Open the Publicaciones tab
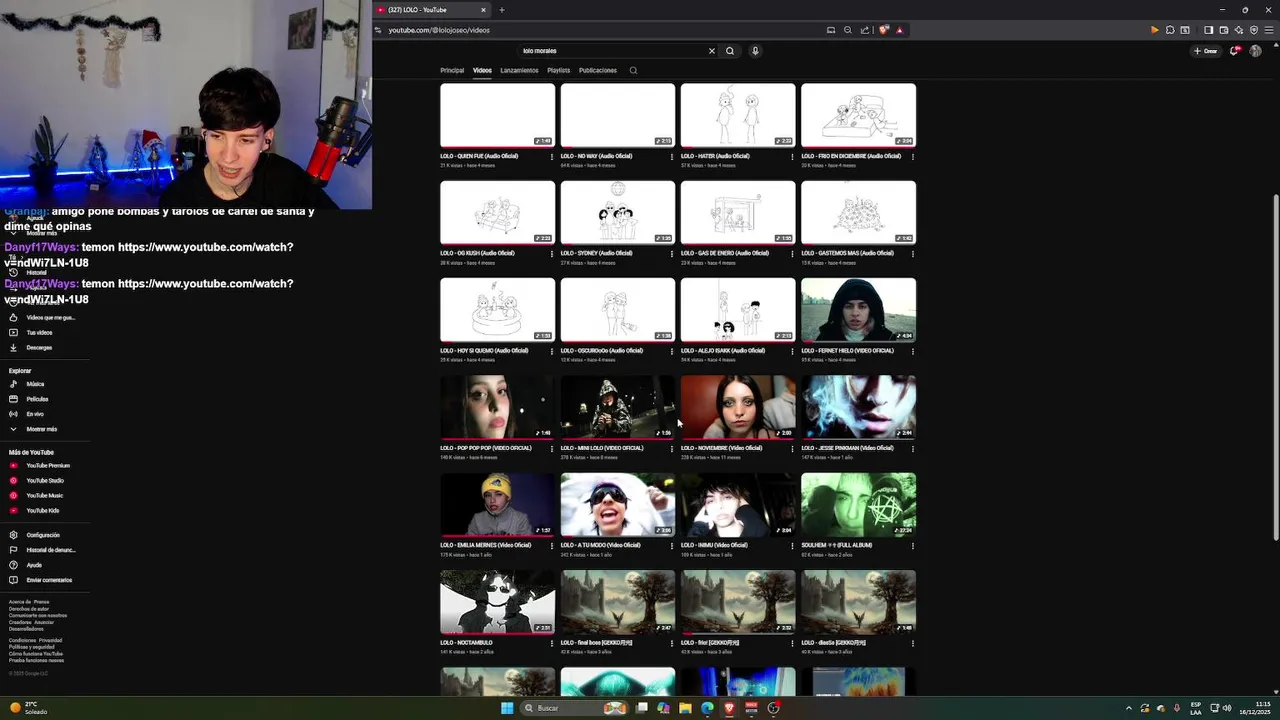 [598, 71]
